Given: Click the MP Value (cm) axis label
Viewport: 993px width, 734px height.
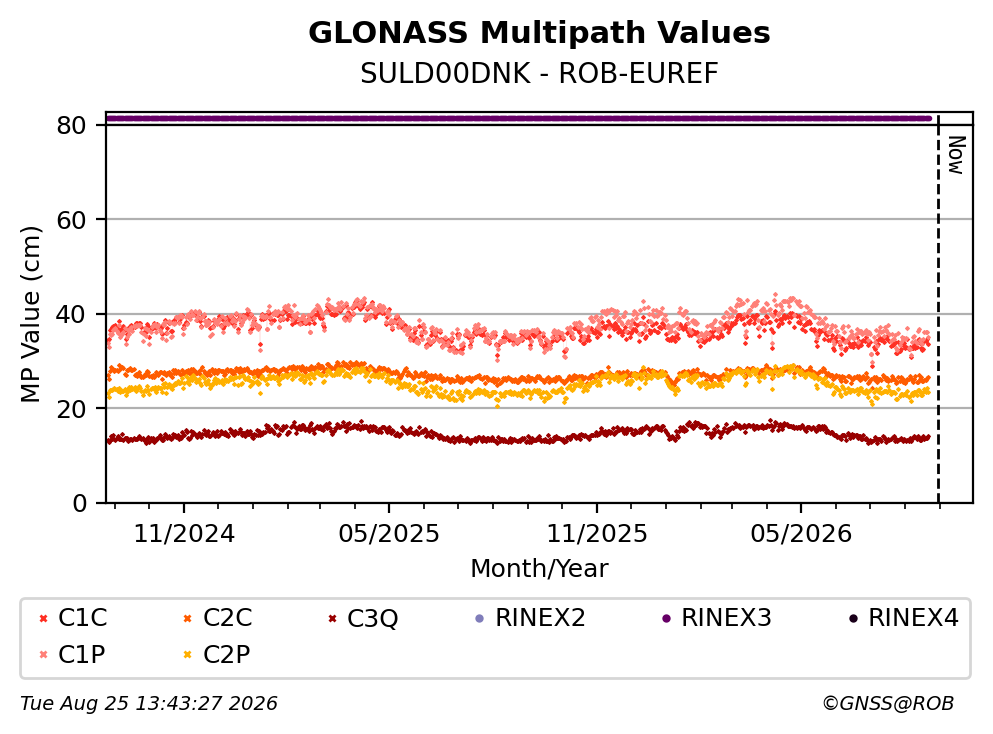Looking at the screenshot, I should click(30, 314).
